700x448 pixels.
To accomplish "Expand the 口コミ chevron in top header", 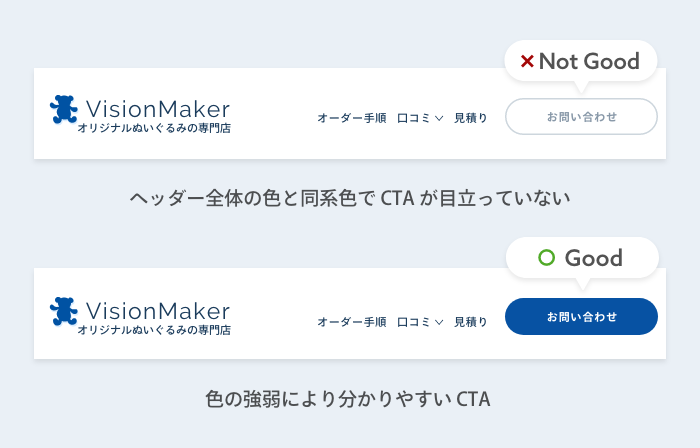I will tap(439, 118).
